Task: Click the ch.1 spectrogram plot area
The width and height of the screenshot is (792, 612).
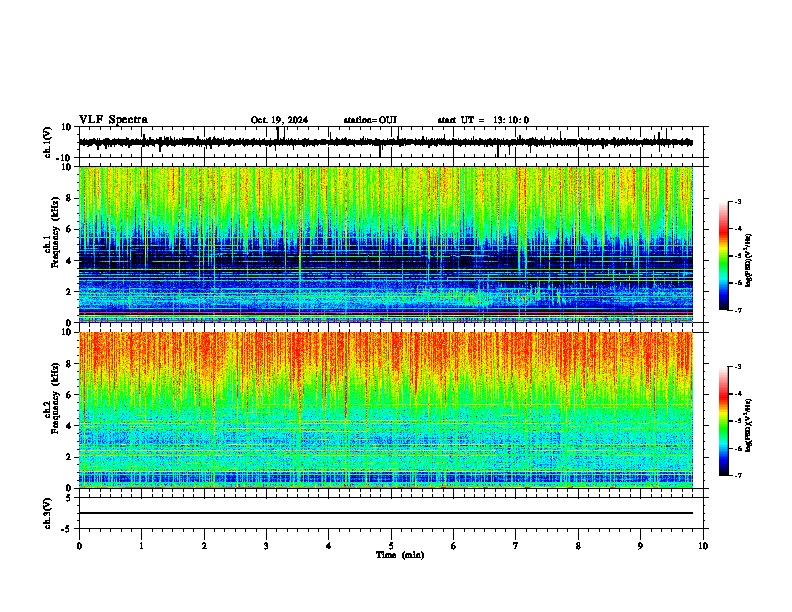Action: [386, 244]
